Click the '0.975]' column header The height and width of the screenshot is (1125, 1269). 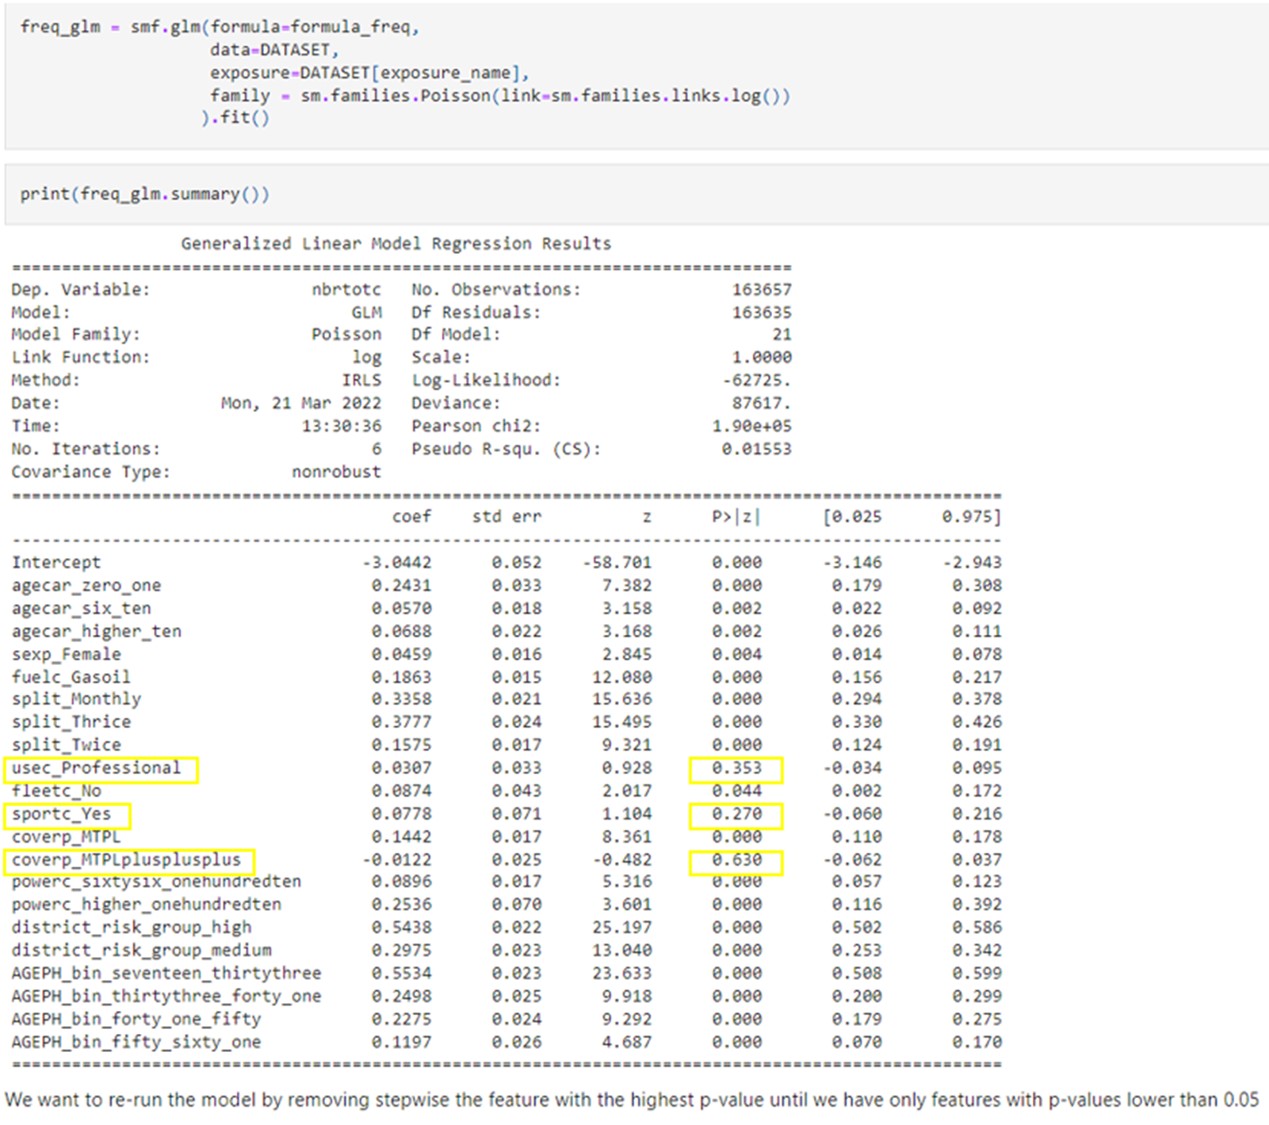[971, 517]
